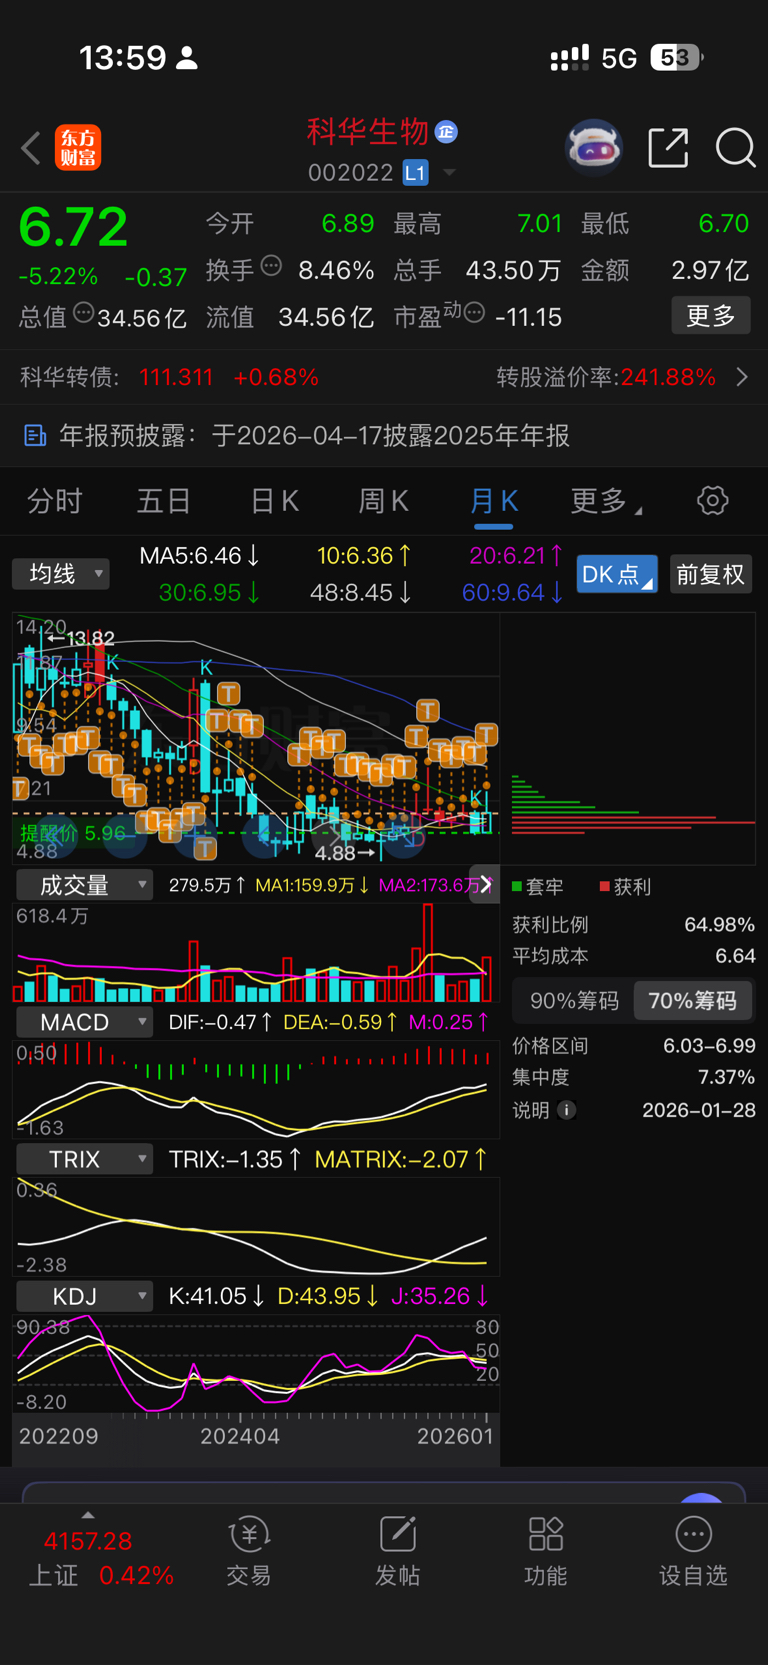
Task: Open the 功能 functions menu
Action: 545,1552
